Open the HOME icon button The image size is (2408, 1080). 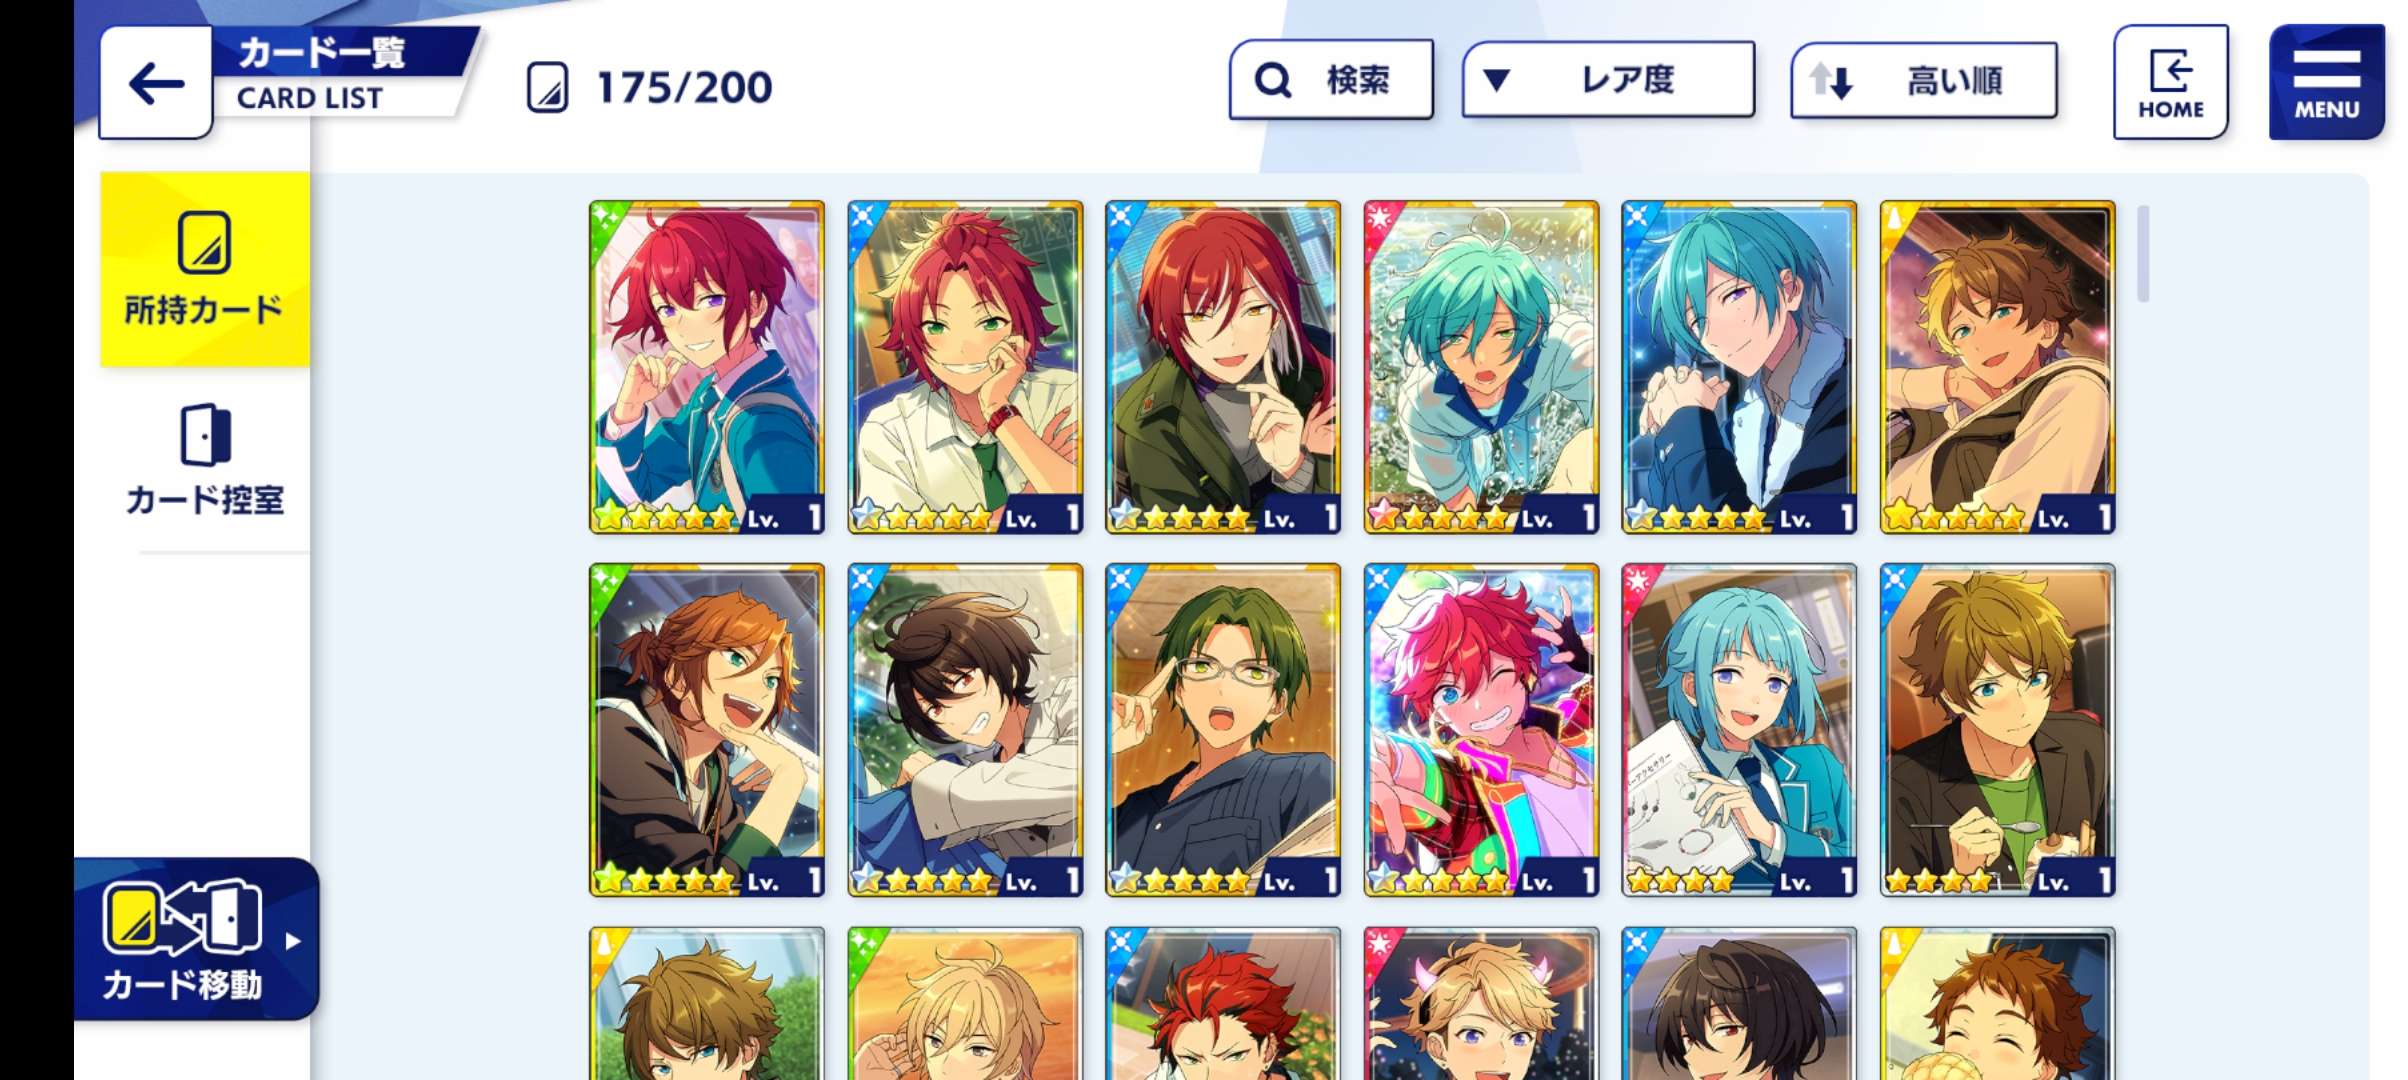[2171, 82]
